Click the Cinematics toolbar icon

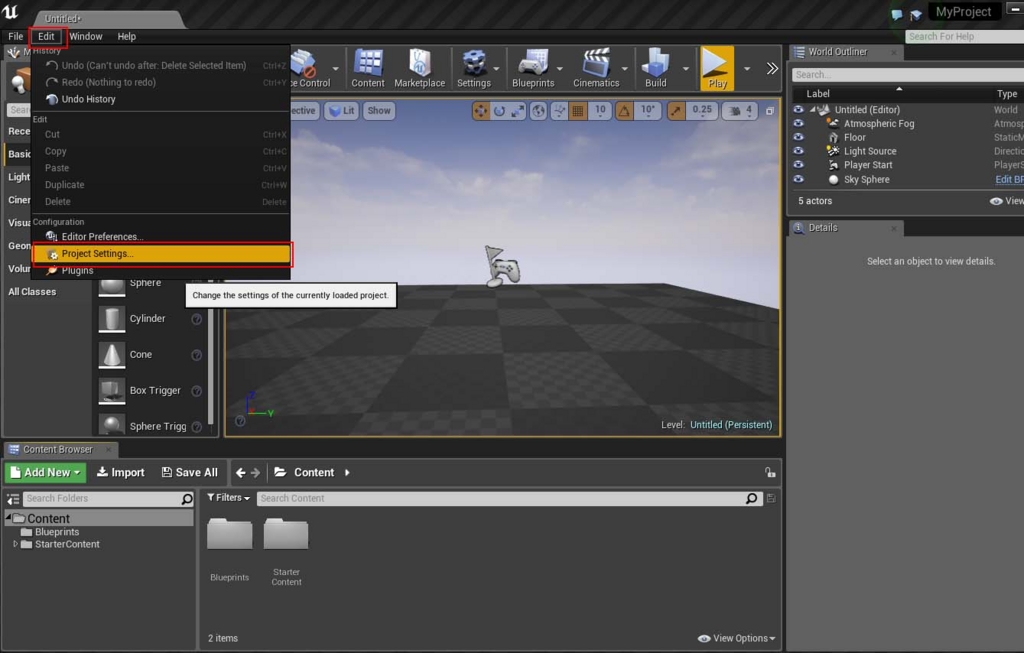596,69
